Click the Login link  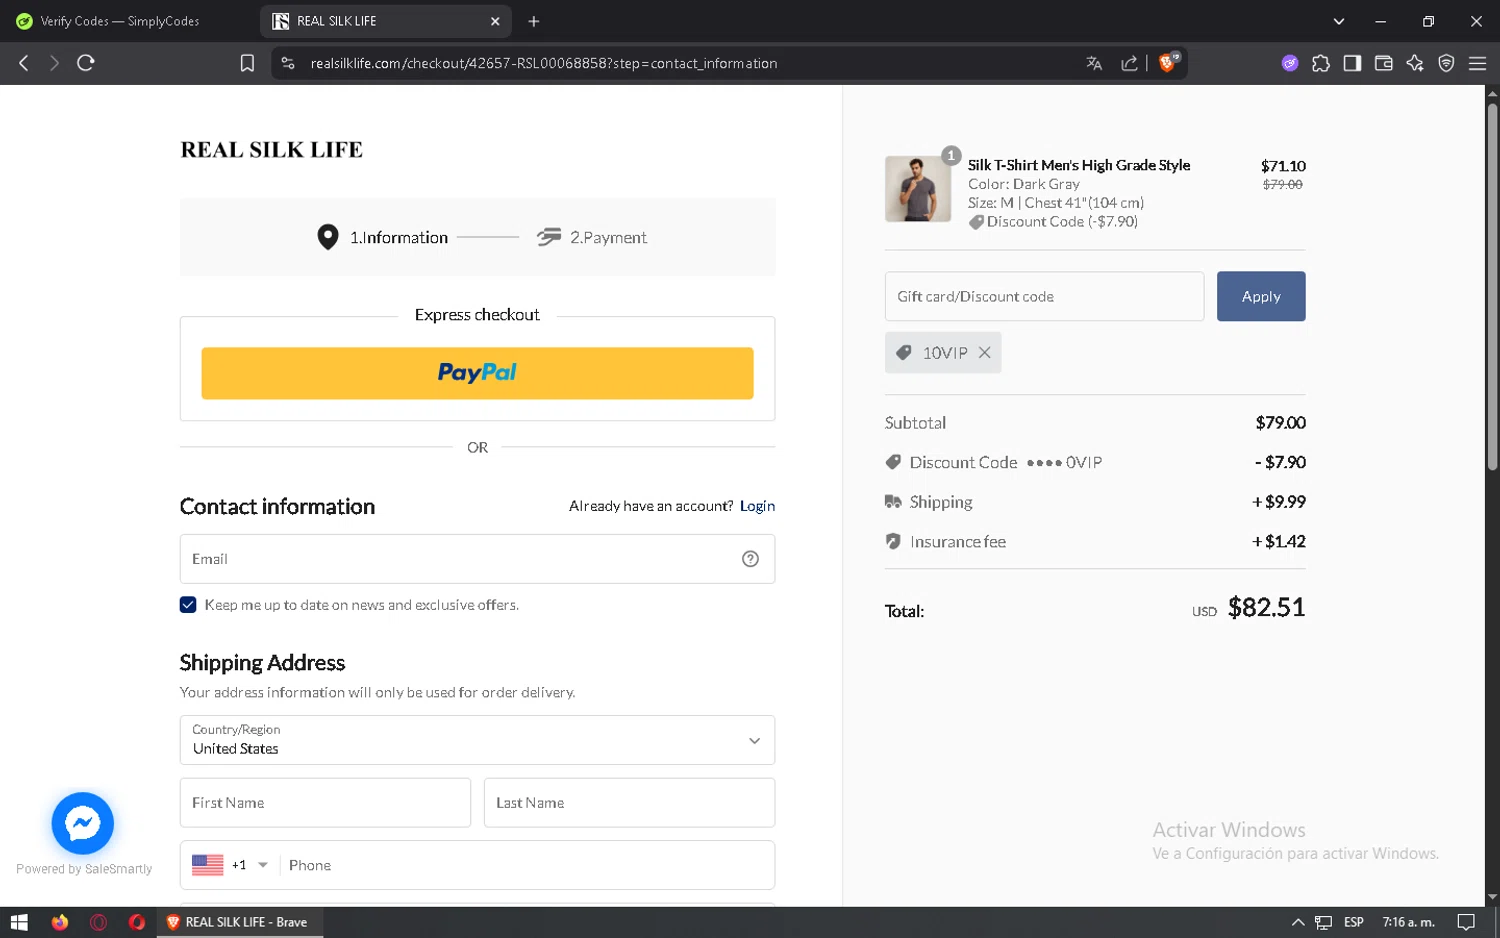click(757, 506)
